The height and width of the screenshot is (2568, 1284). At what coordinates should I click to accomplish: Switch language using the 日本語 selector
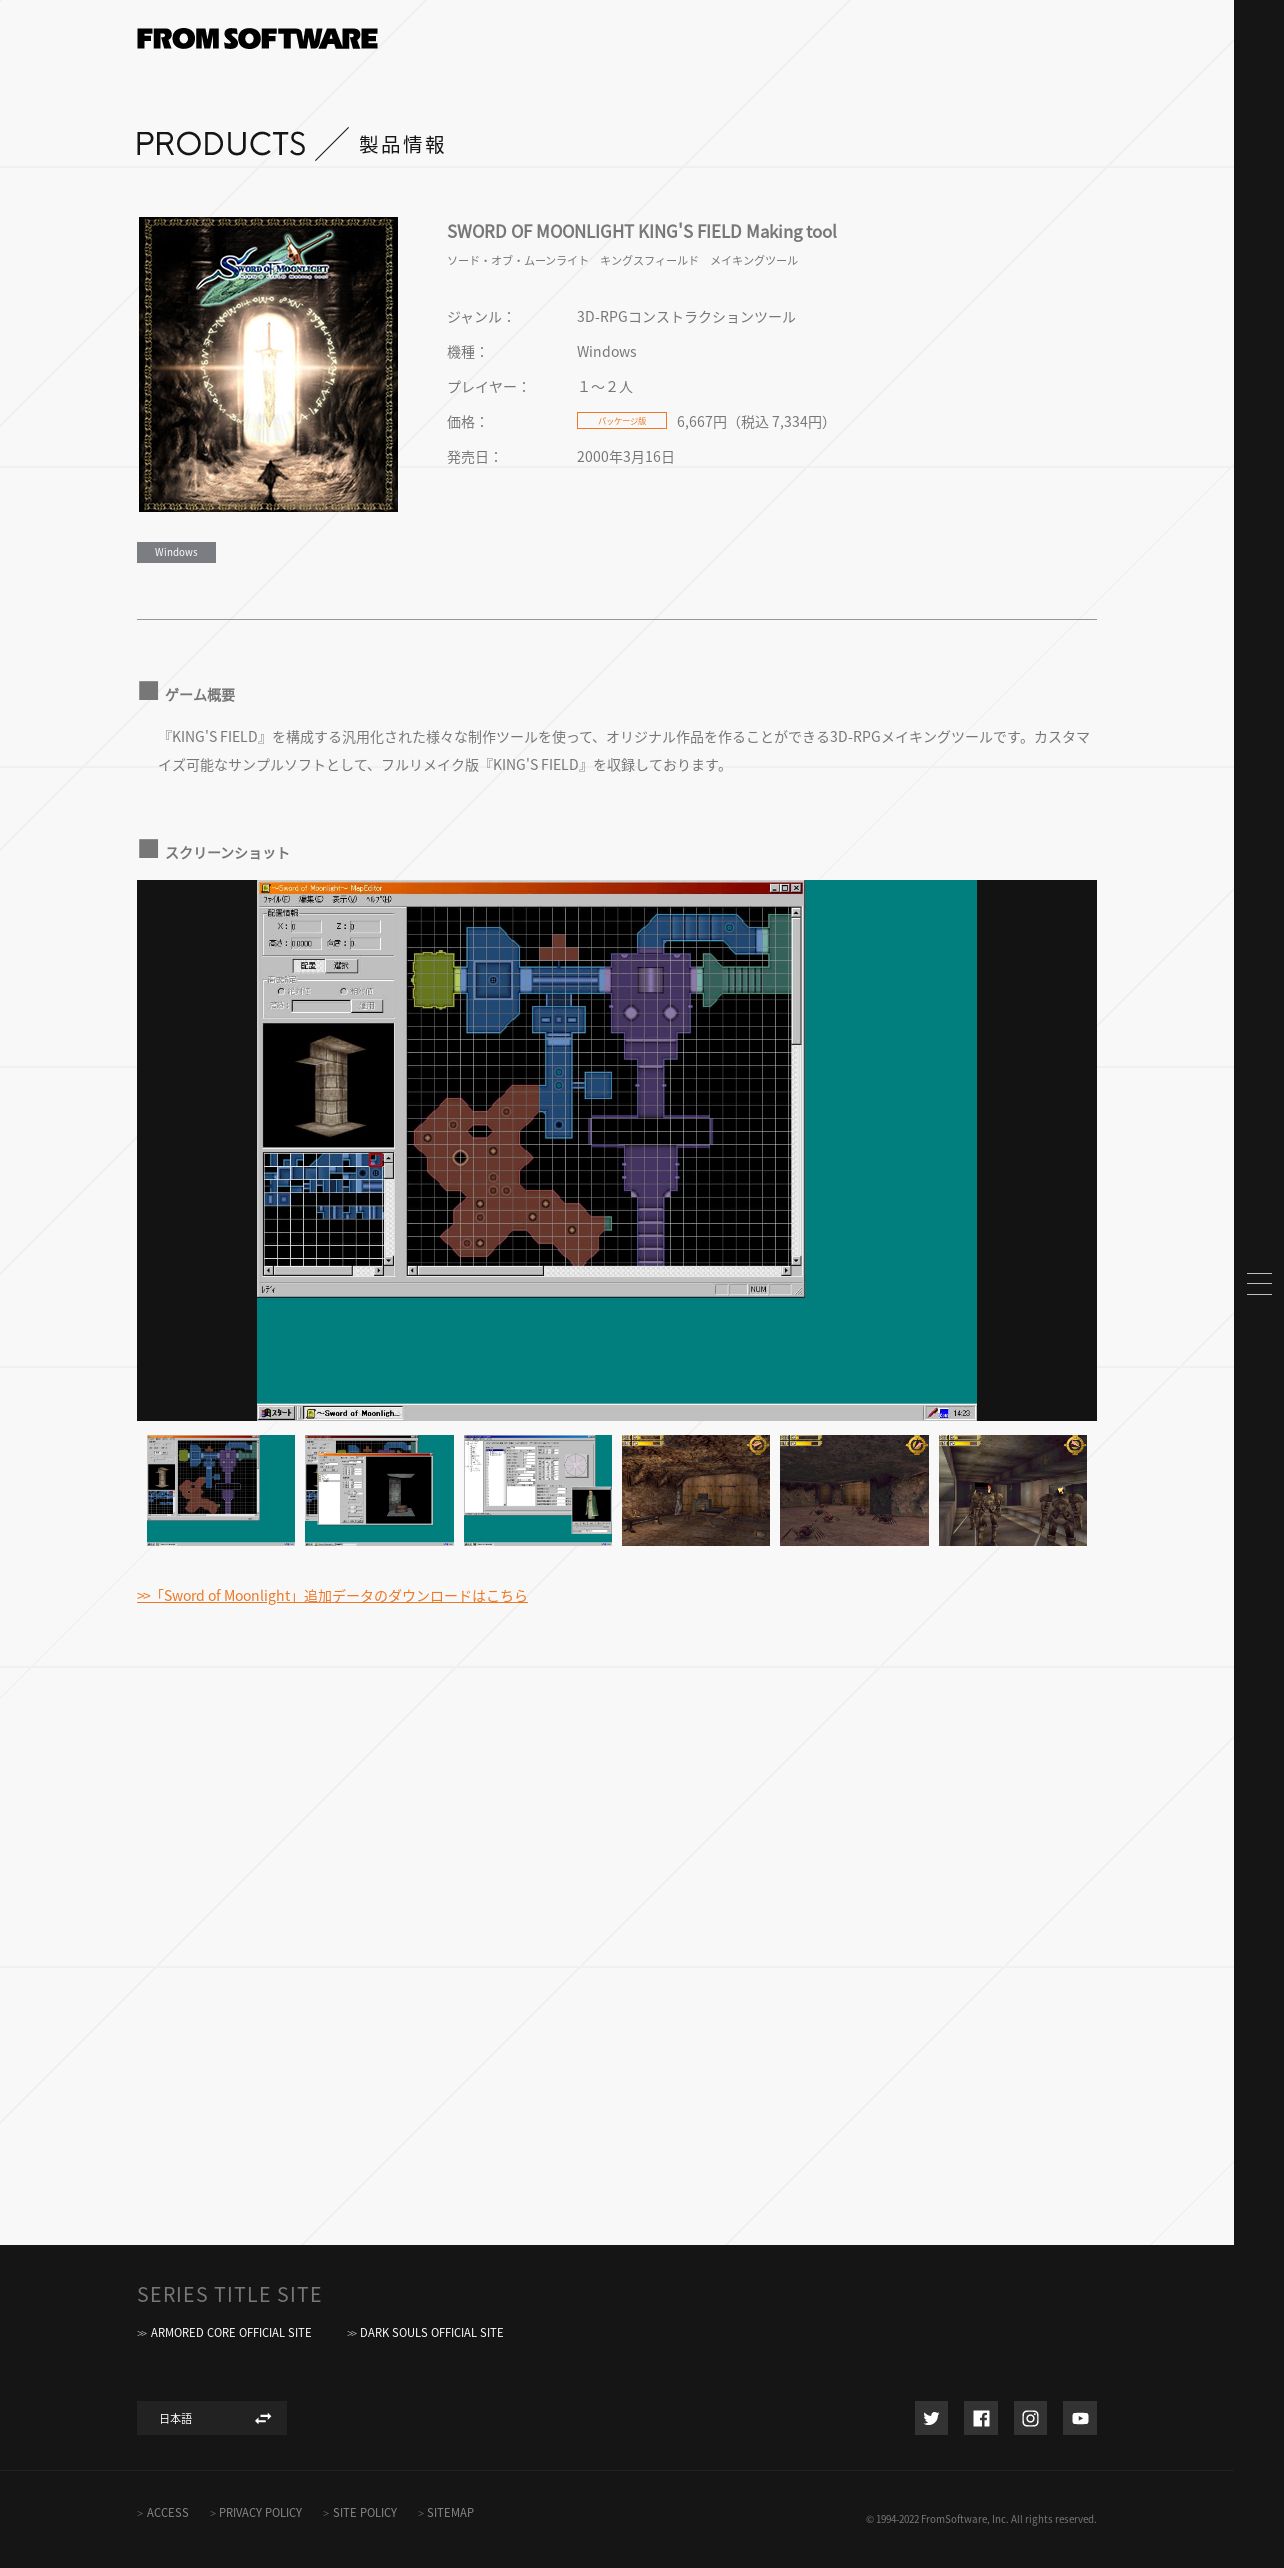212,2418
